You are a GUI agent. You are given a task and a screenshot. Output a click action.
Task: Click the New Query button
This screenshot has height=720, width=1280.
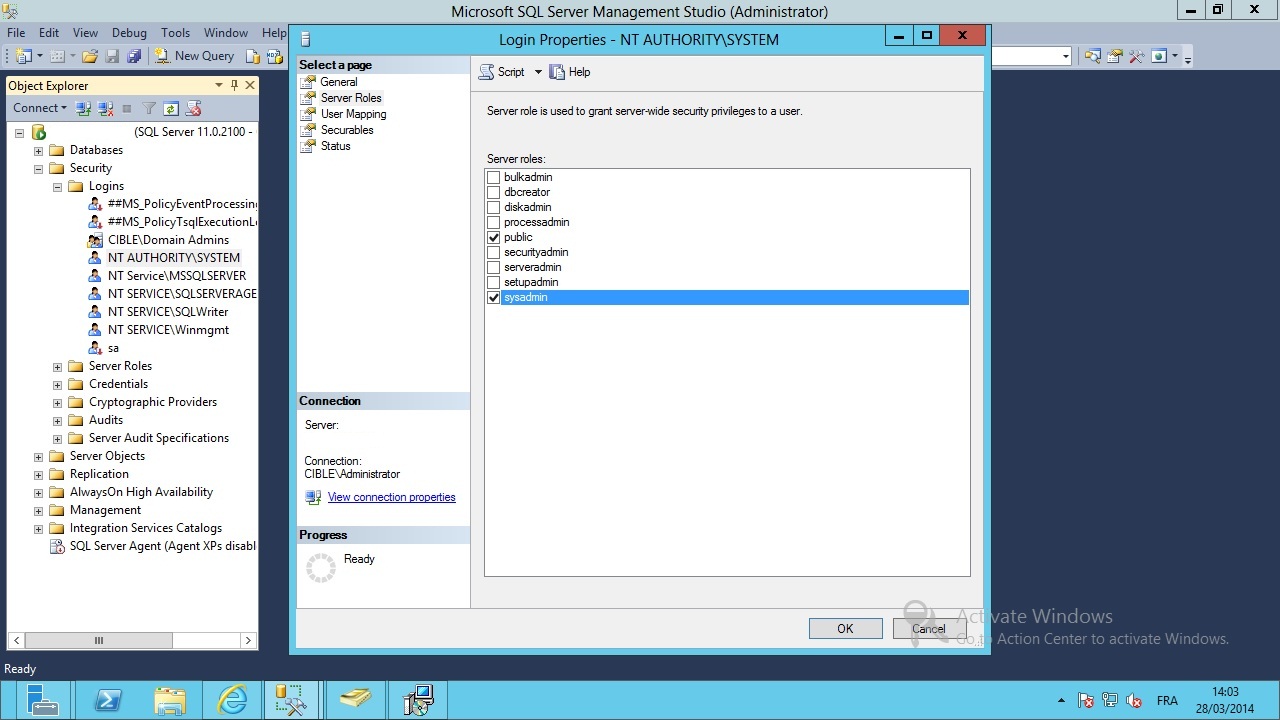point(194,56)
